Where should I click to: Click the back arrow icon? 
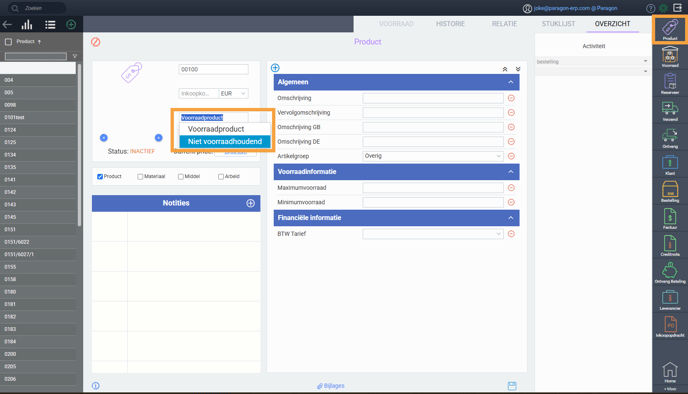point(7,25)
